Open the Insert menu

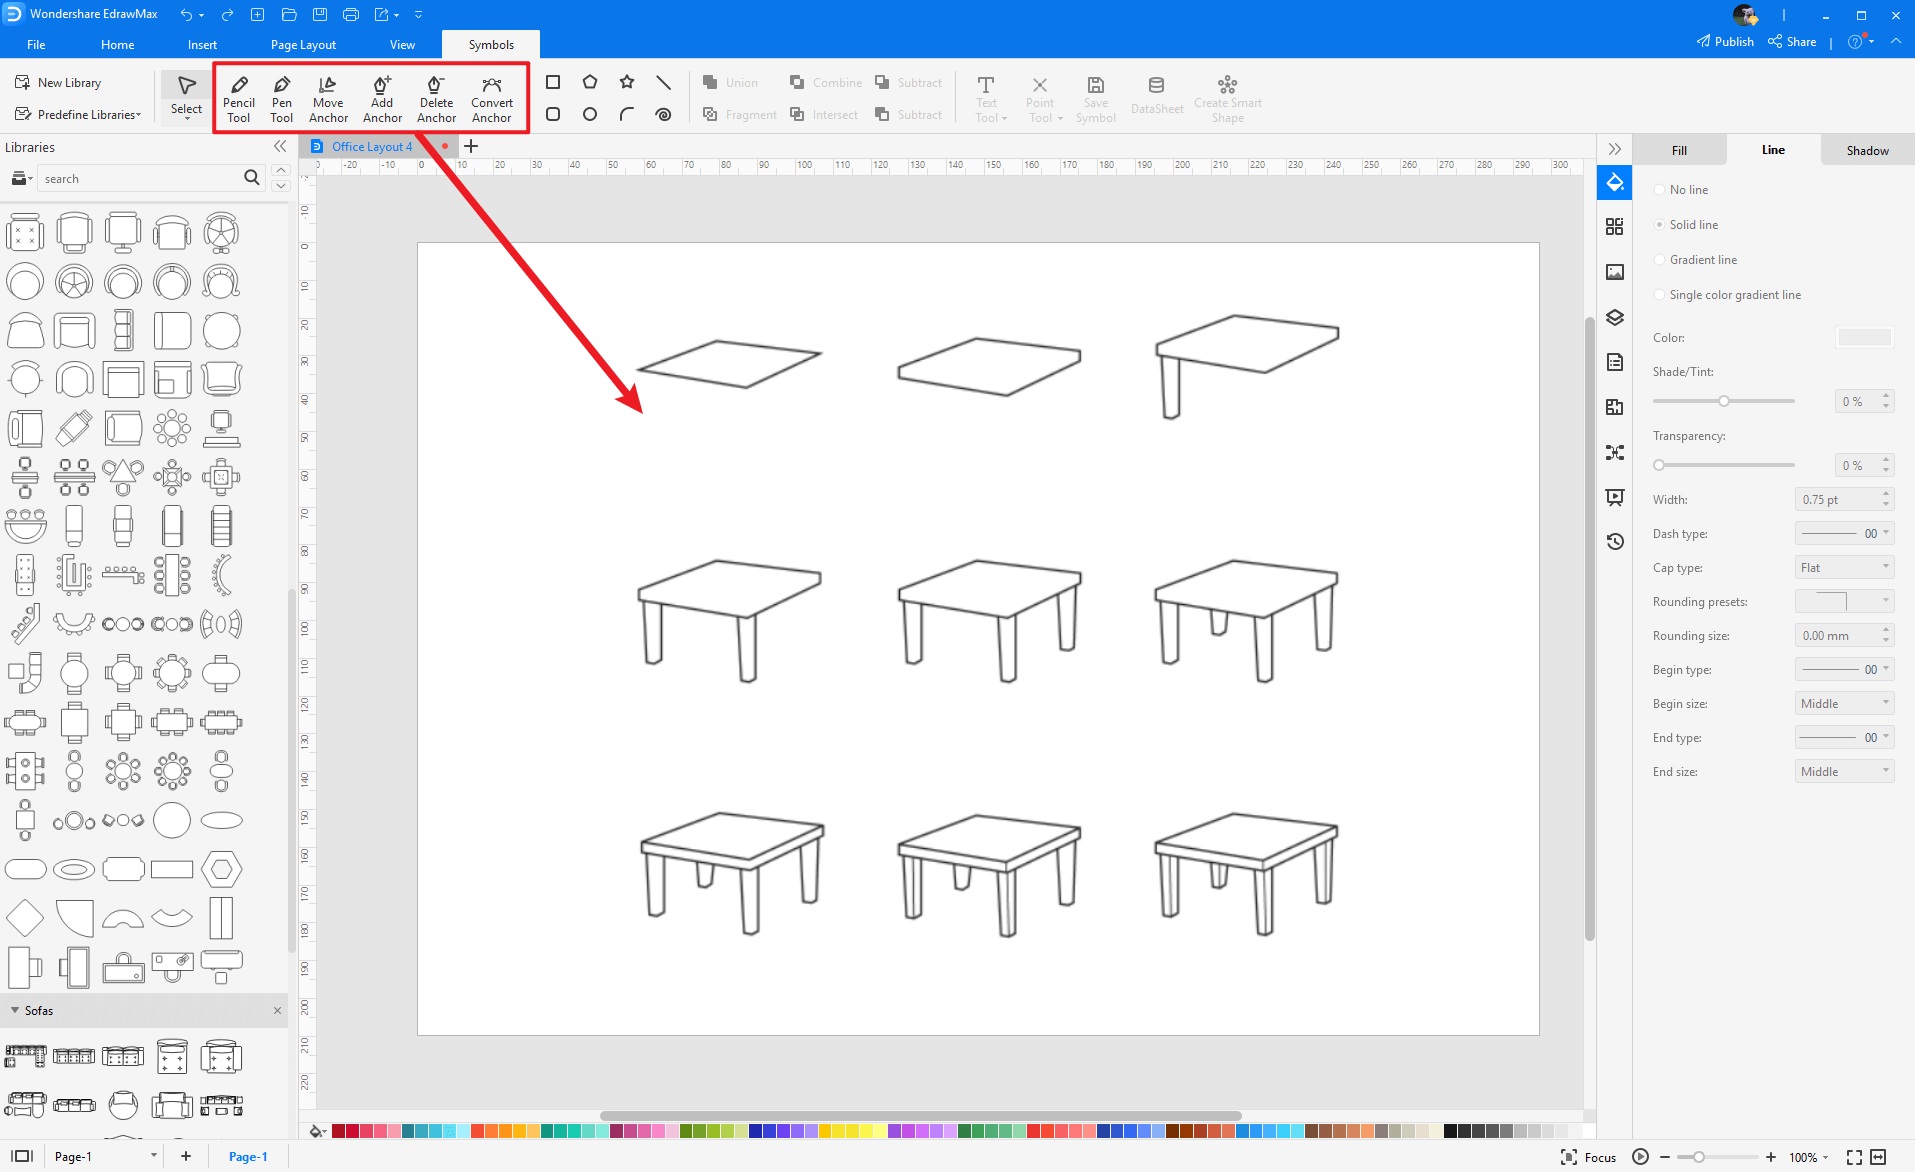pyautogui.click(x=203, y=44)
